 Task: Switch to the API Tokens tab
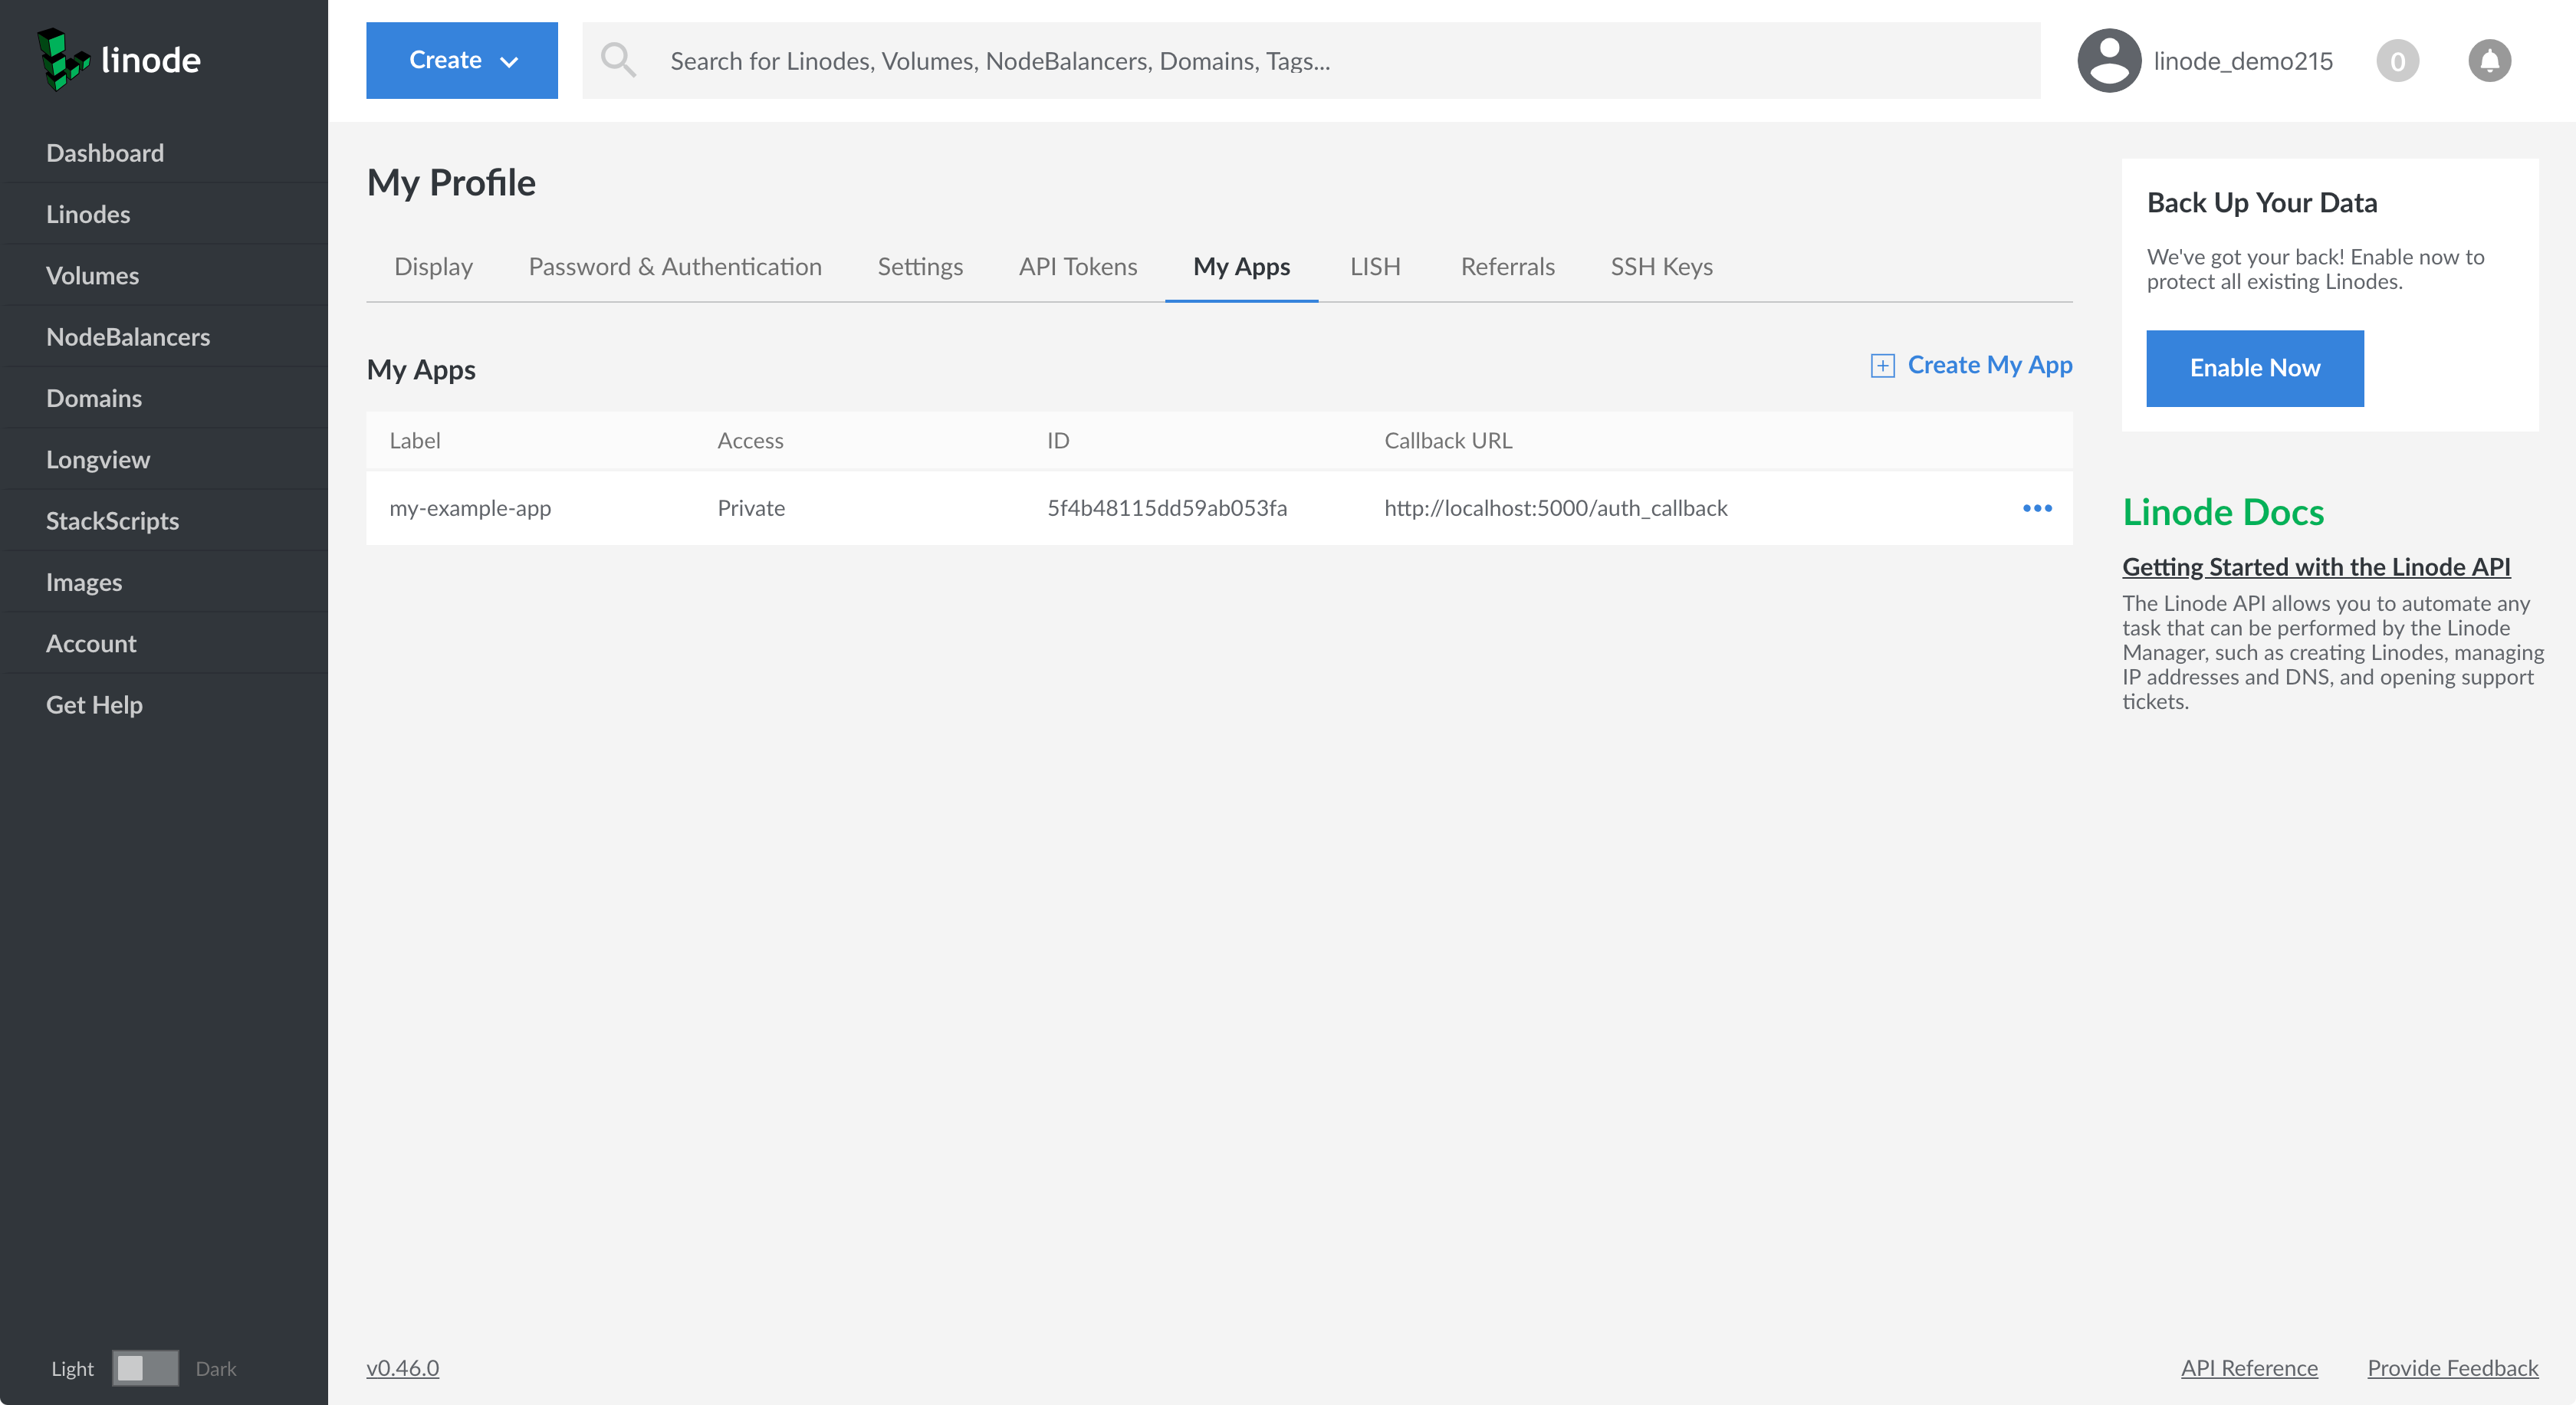(x=1078, y=266)
